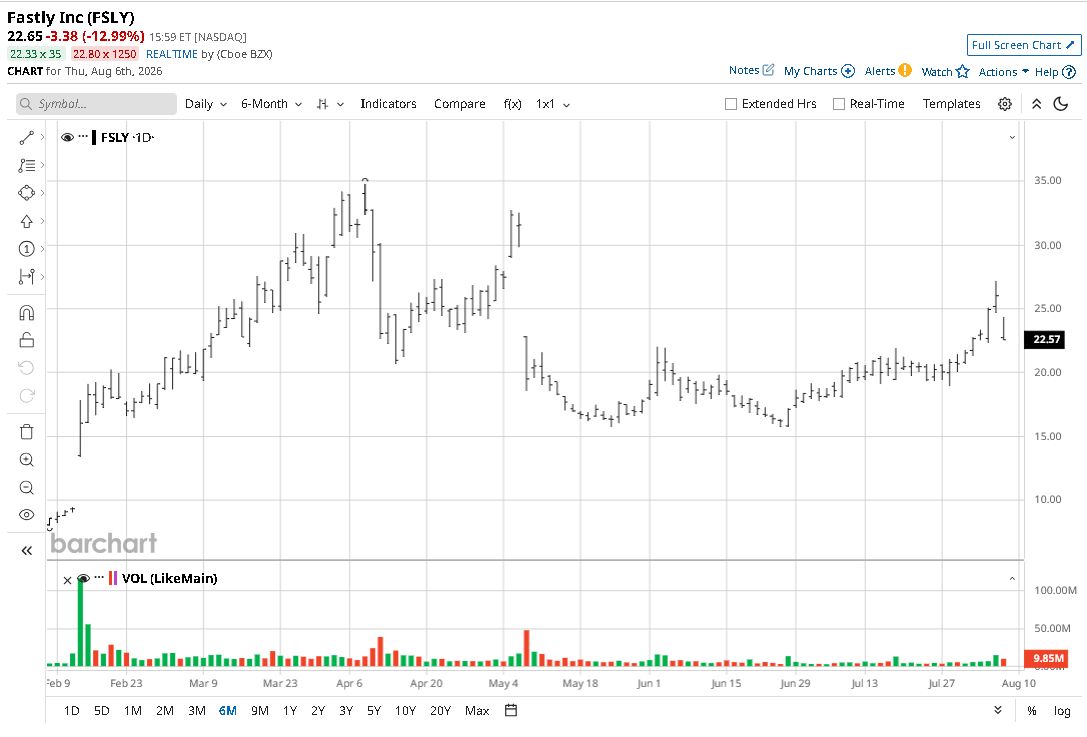Switch to dark mode moon icon
The width and height of the screenshot is (1087, 737).
[x=1061, y=104]
